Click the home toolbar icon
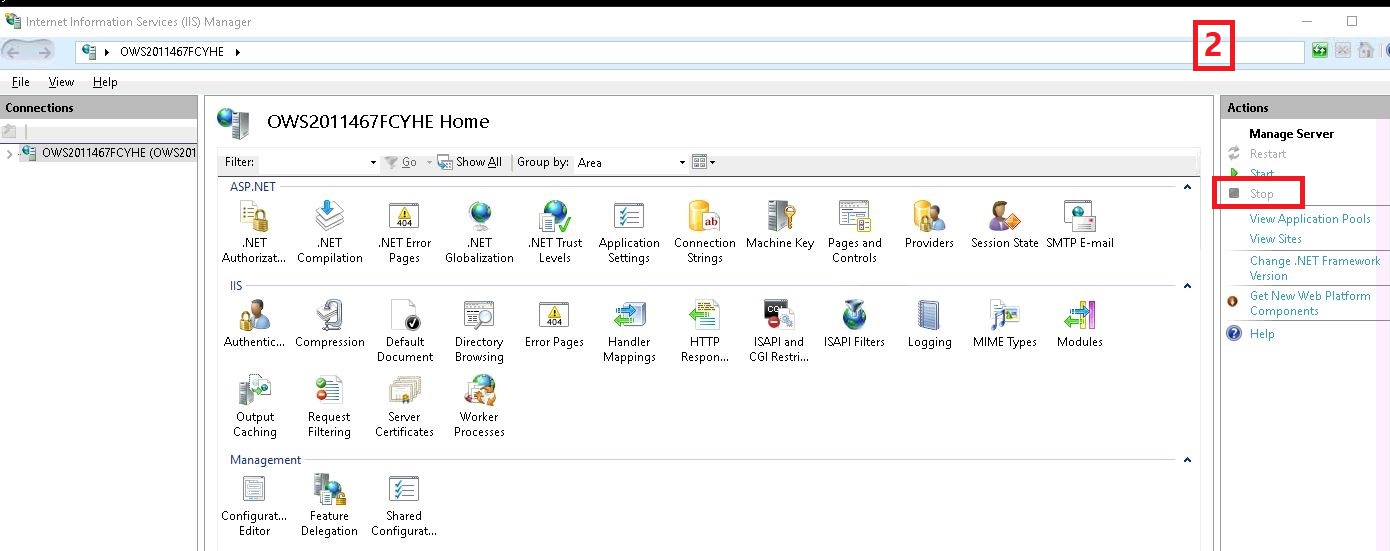1390x551 pixels. tap(1365, 51)
